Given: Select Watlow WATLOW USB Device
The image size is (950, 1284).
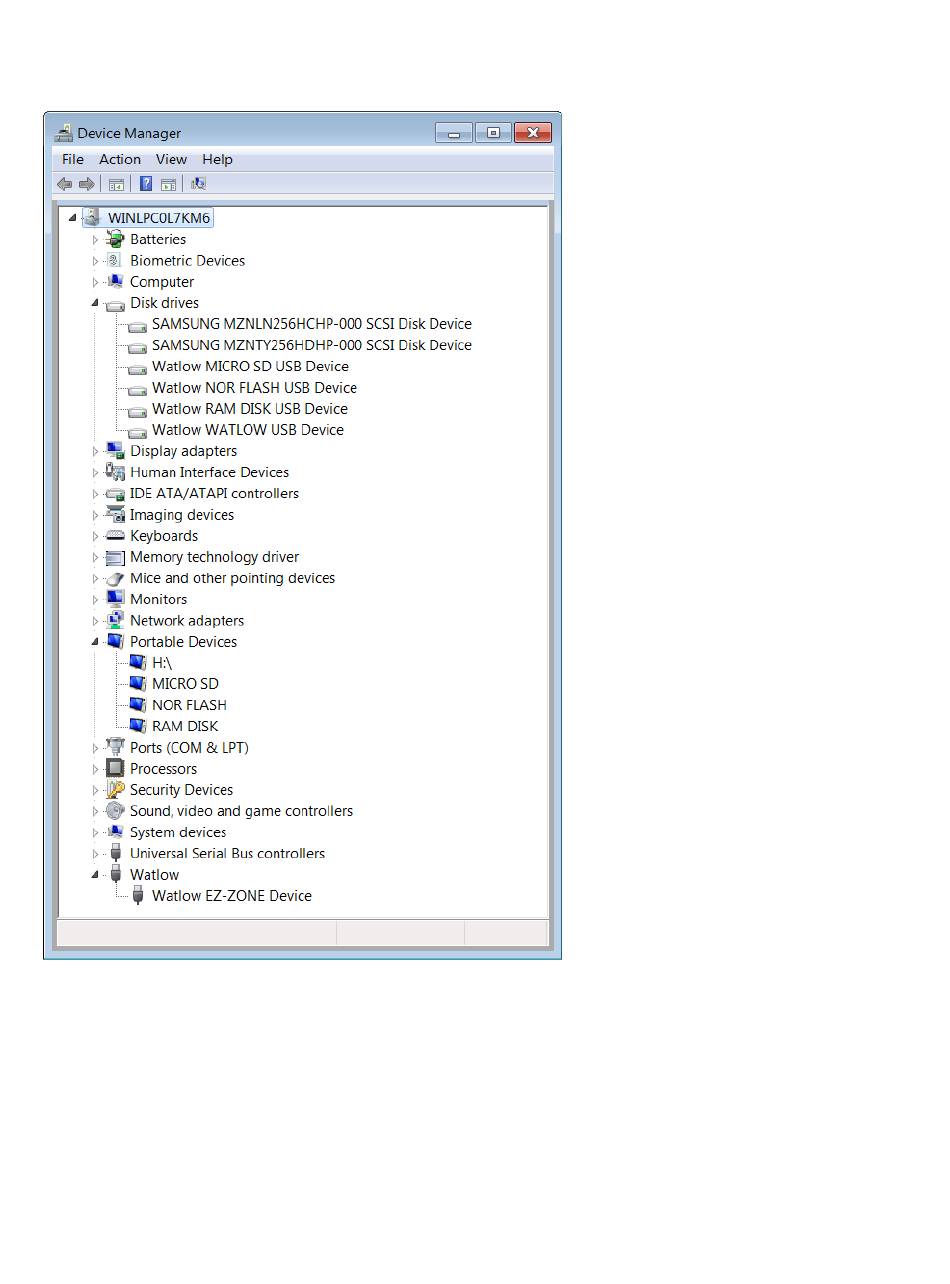Looking at the screenshot, I should click(x=248, y=430).
